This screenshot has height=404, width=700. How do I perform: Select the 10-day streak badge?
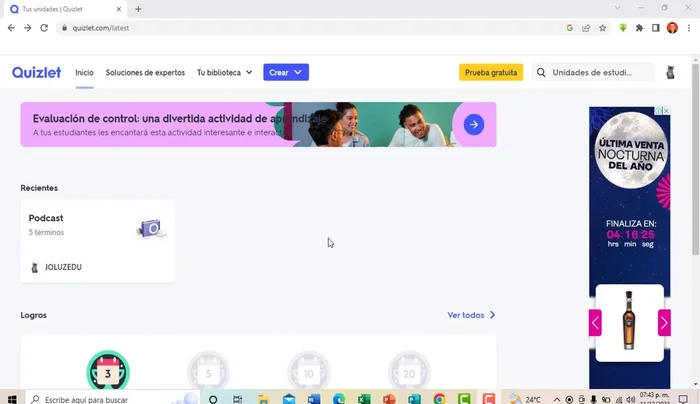[x=309, y=371]
